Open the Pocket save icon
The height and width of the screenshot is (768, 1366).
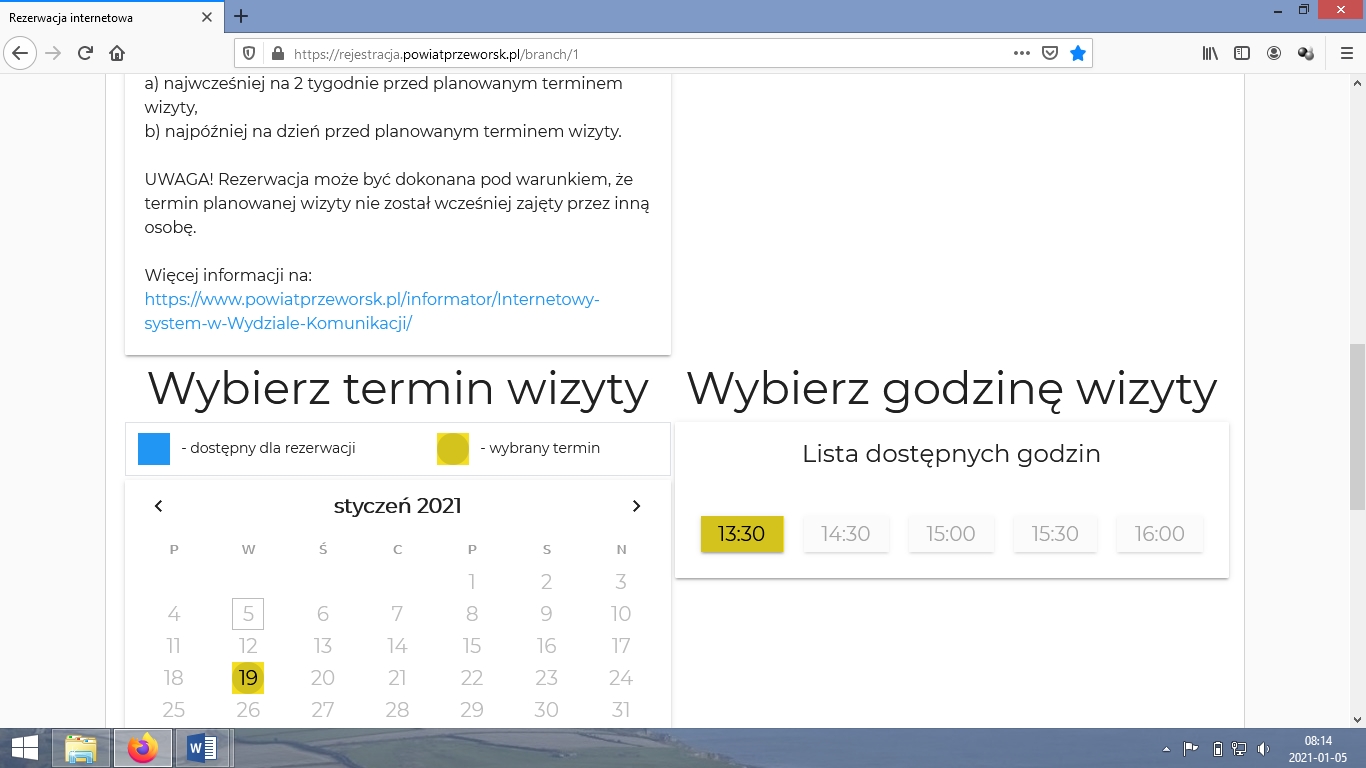coord(1050,53)
